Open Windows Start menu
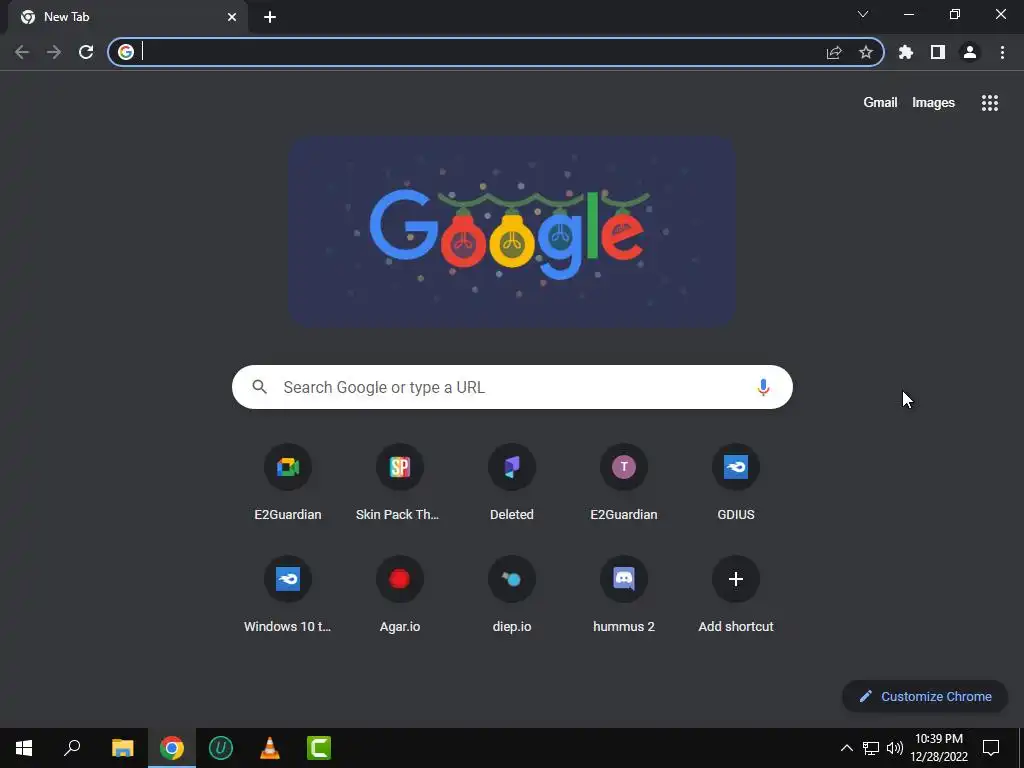 [x=24, y=748]
